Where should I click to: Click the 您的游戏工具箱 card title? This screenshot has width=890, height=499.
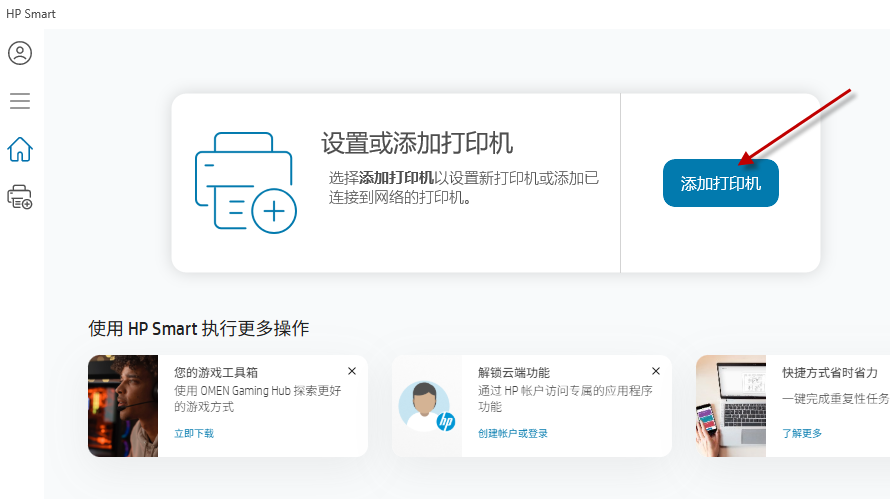[x=216, y=372]
